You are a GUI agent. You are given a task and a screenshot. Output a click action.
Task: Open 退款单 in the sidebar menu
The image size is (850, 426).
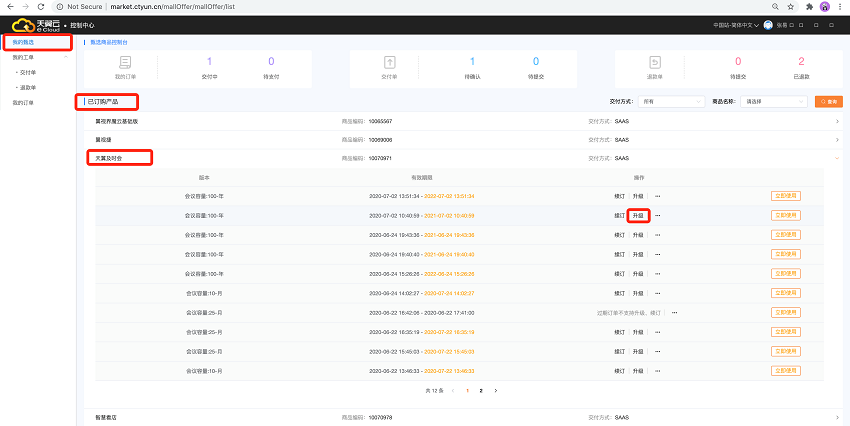tap(27, 87)
